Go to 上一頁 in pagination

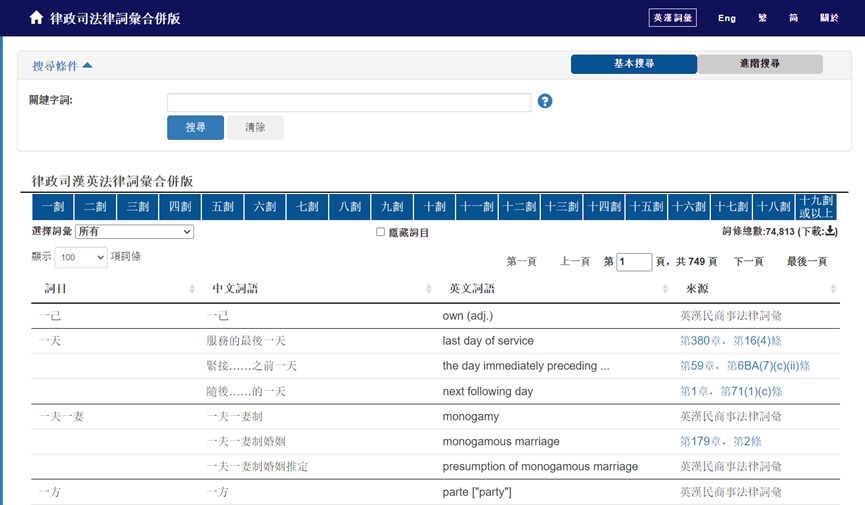(x=575, y=262)
